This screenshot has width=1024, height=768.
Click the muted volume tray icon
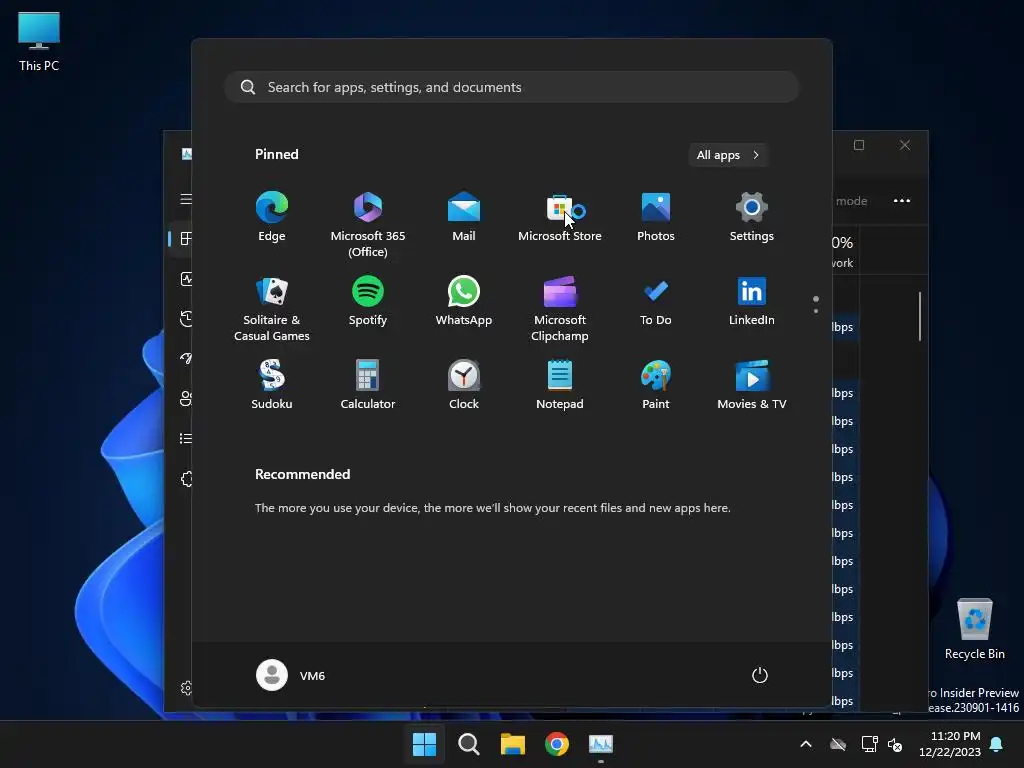click(x=895, y=744)
